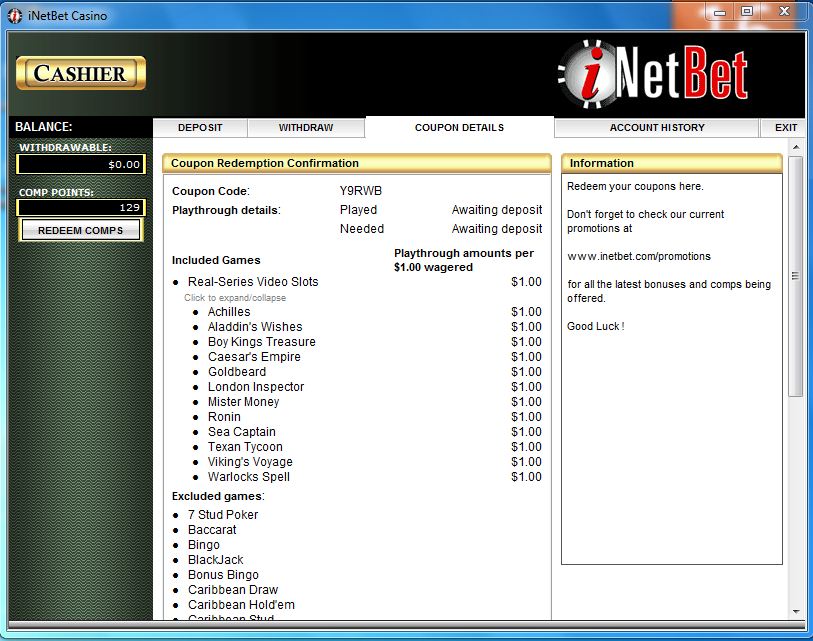The width and height of the screenshot is (813, 641).
Task: Click the Goldbeard game entry
Action: tap(237, 372)
